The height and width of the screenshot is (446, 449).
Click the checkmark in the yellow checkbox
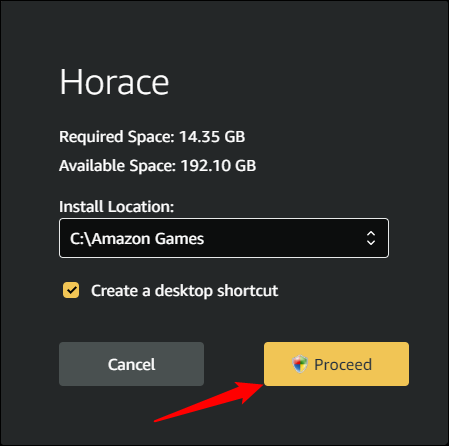71,290
